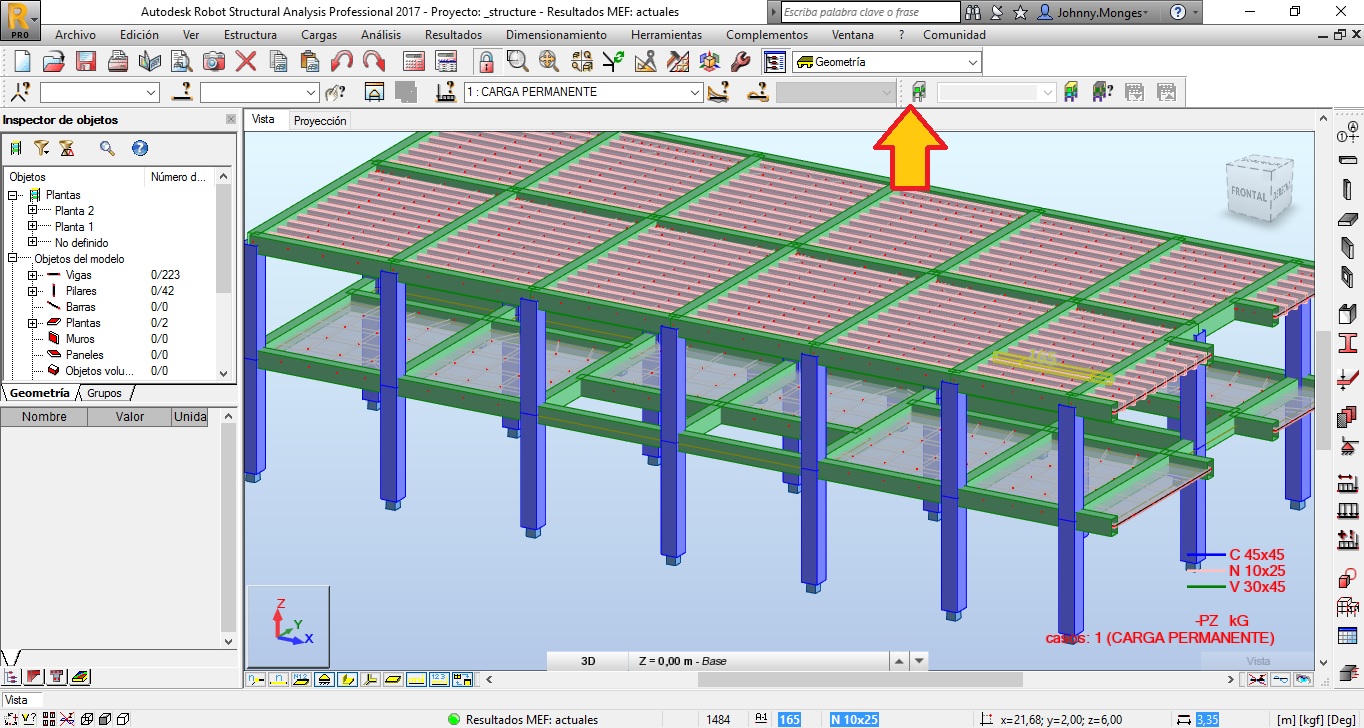
Task: Expand the 'Vigas' tree node
Action: pos(32,275)
